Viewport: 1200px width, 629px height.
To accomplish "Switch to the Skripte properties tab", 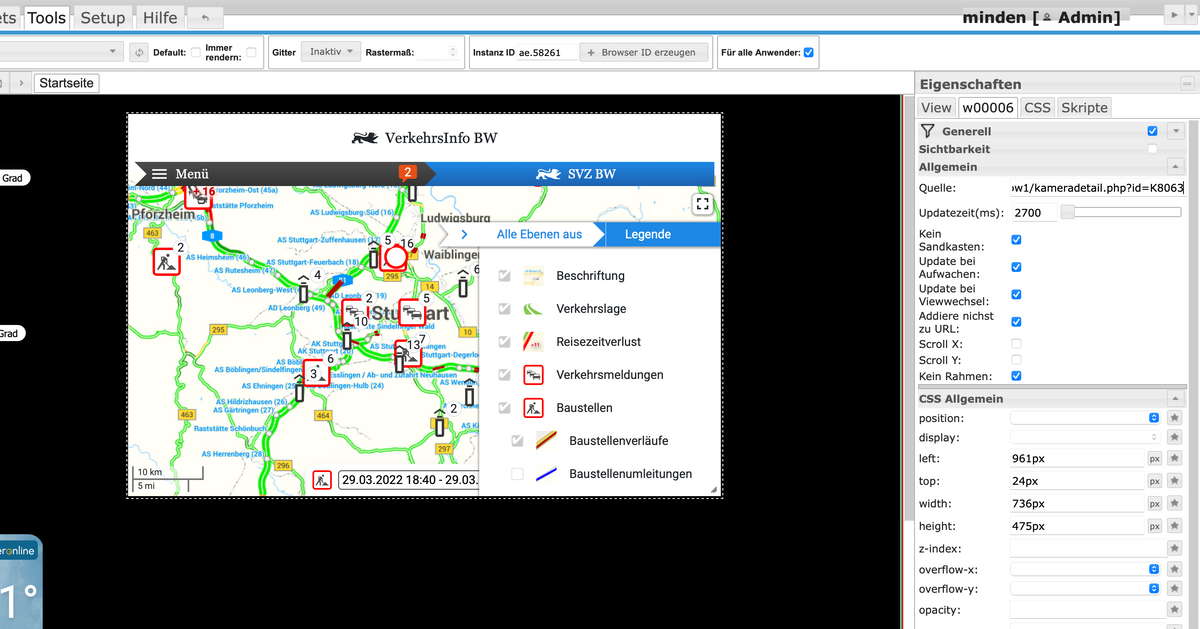I will tap(1084, 107).
